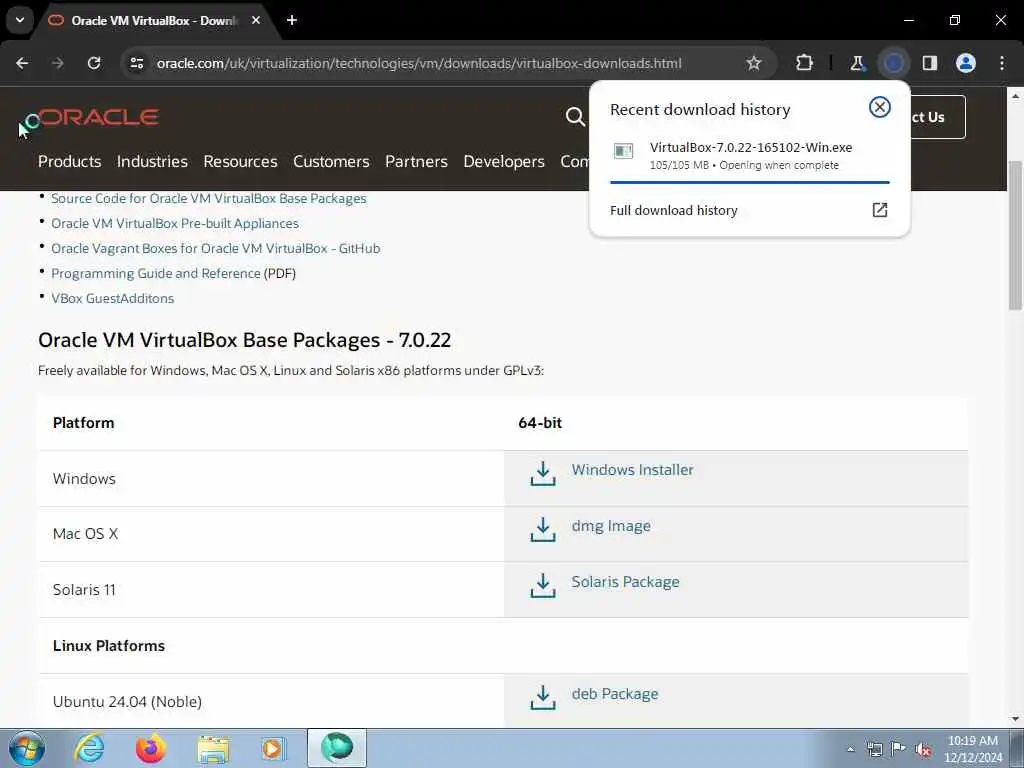Click the Solaris Package download link
This screenshot has width=1024, height=768.
tap(625, 582)
